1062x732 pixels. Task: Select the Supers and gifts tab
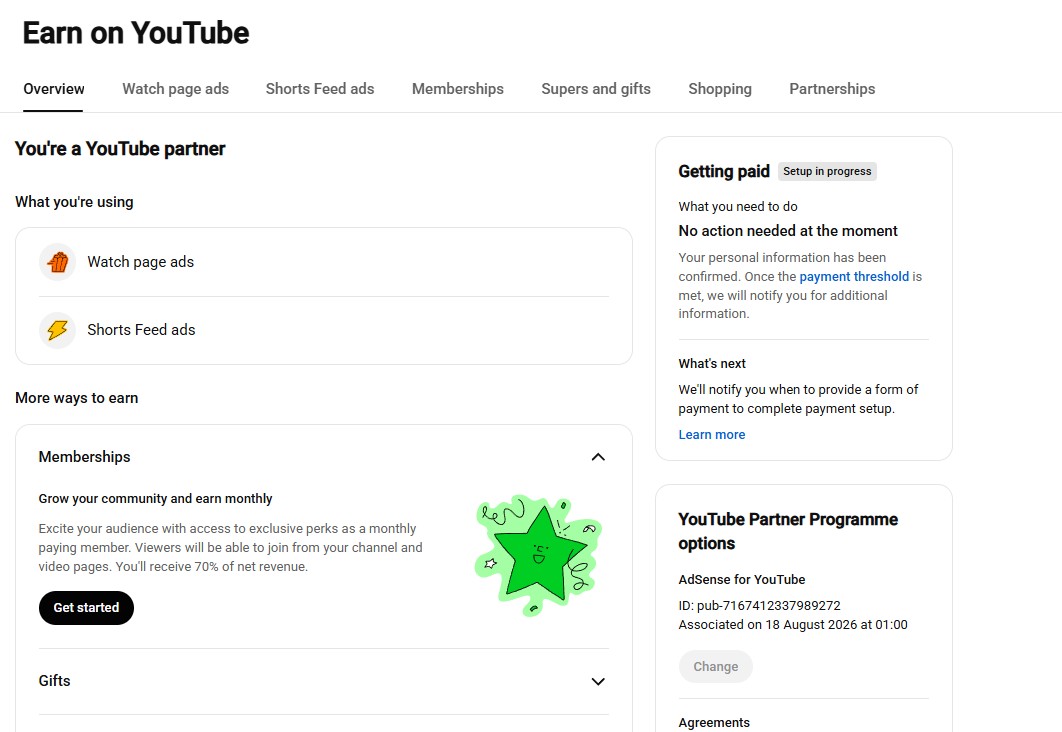point(596,89)
